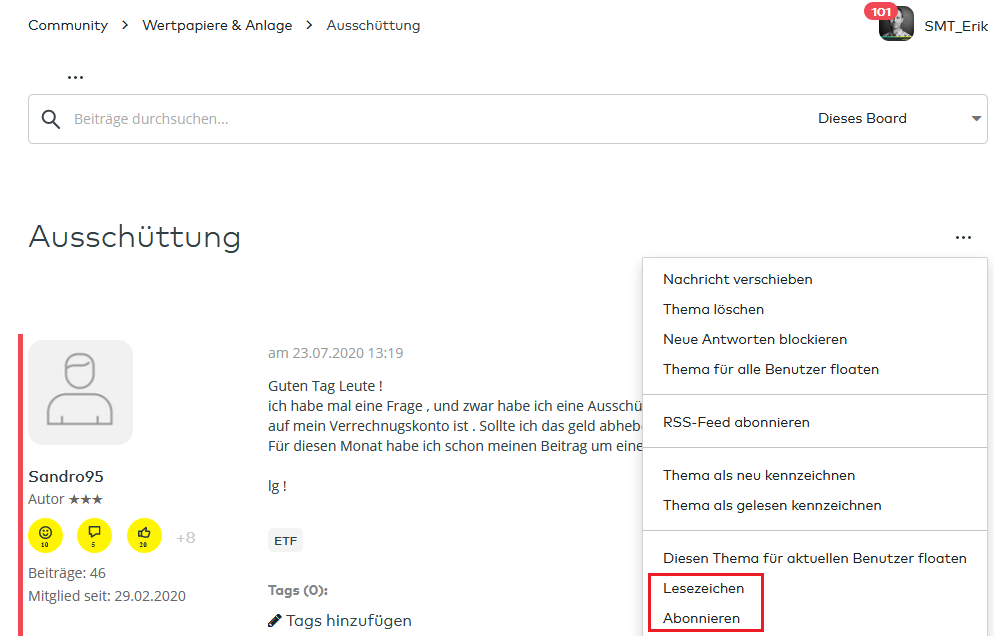Open the 101 notifications badge

[x=881, y=12]
